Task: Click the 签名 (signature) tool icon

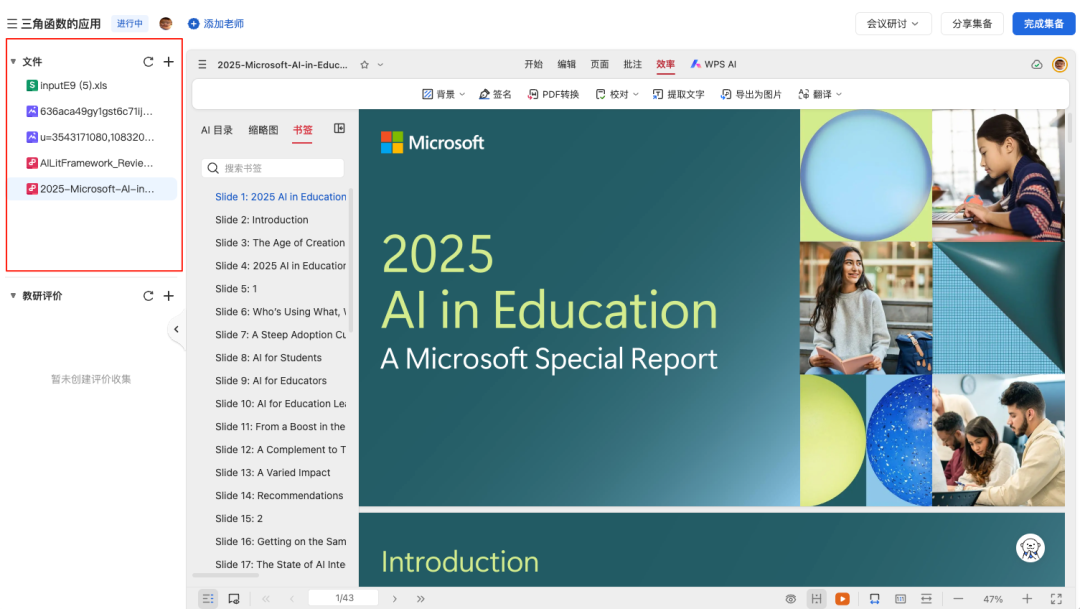Action: [495, 94]
